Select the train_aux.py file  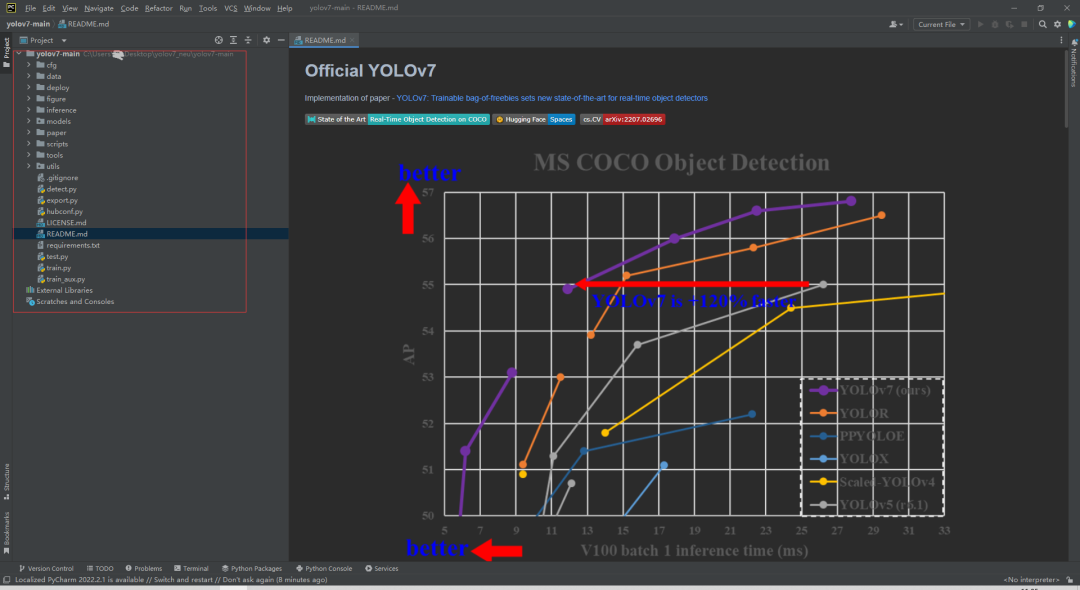(x=65, y=279)
